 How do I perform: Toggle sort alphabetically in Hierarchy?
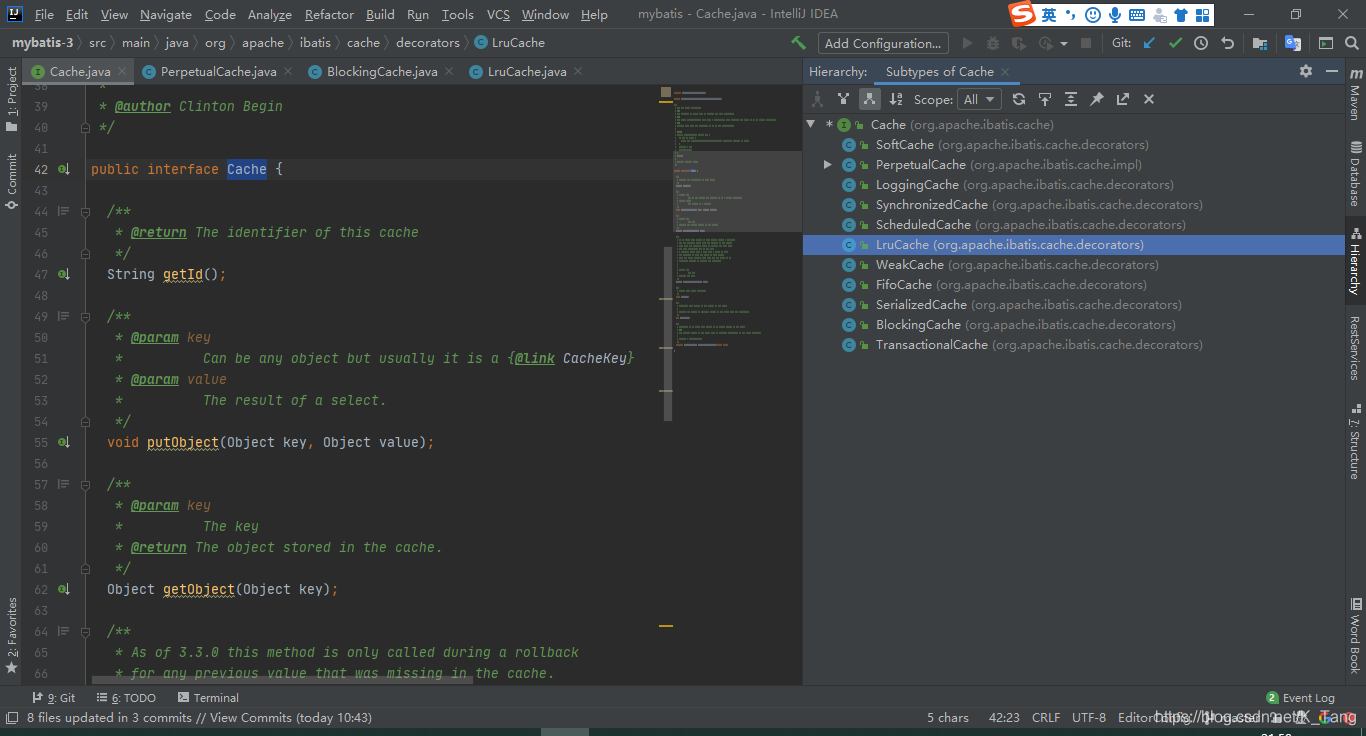pyautogui.click(x=896, y=99)
